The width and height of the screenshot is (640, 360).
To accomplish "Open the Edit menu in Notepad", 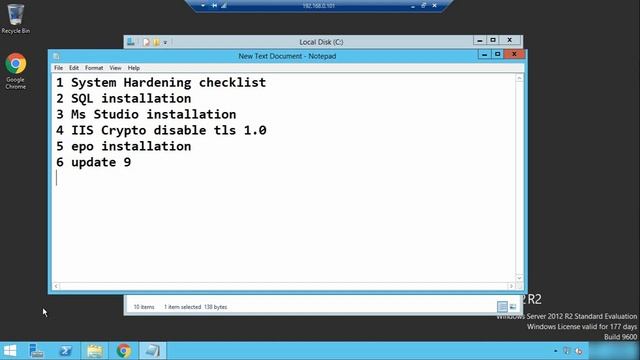I will coord(74,68).
